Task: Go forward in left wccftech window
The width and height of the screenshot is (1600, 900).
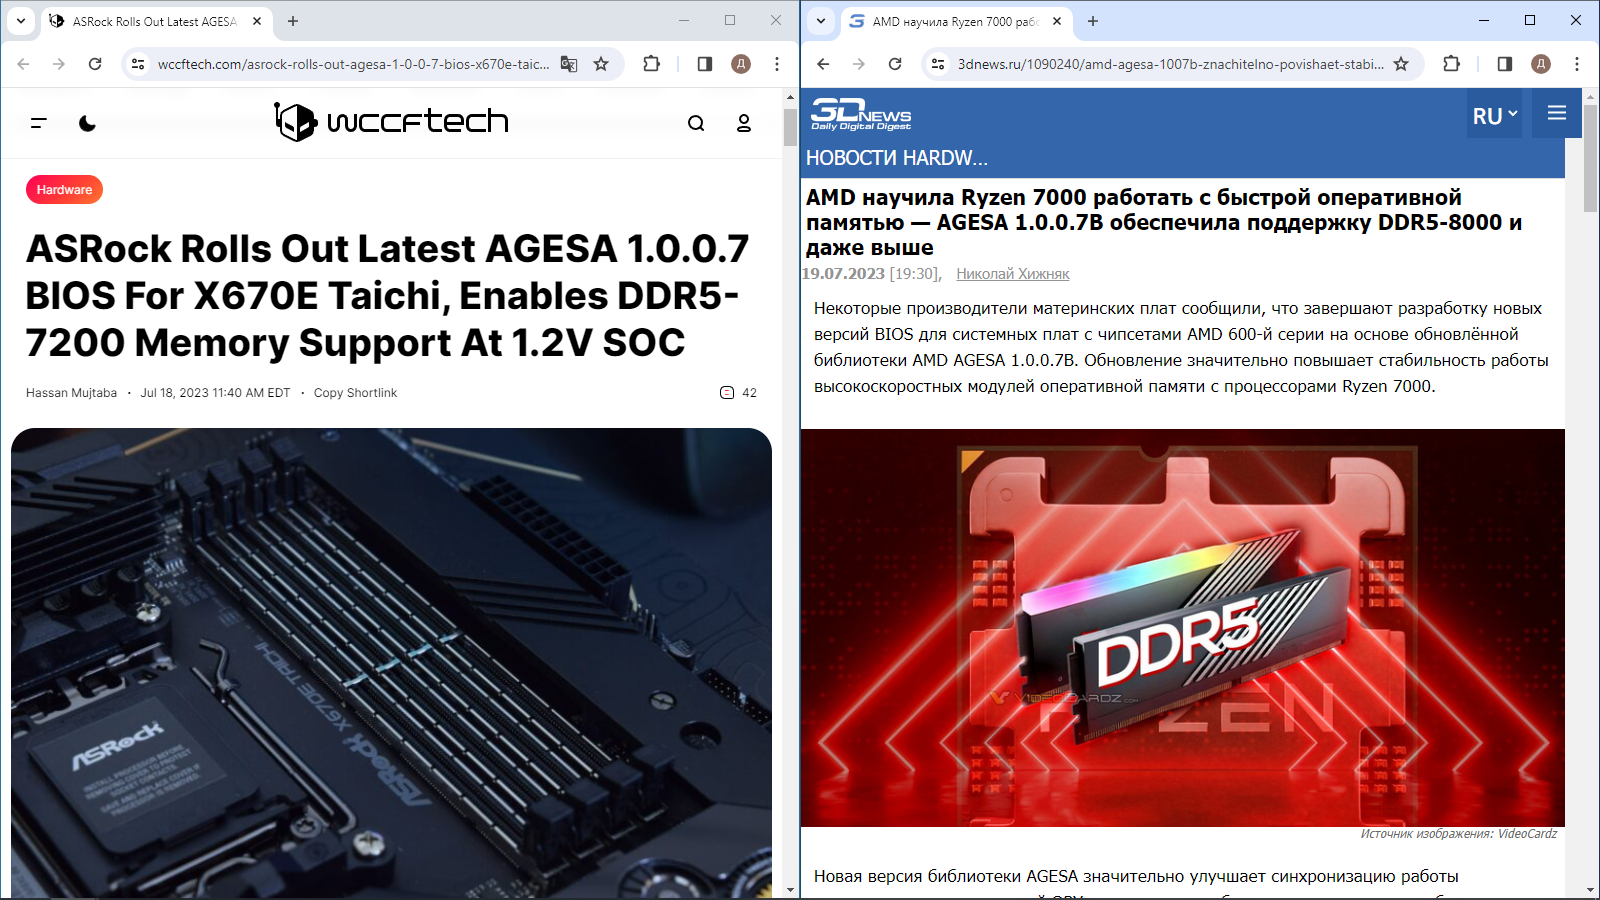Action: [x=59, y=64]
